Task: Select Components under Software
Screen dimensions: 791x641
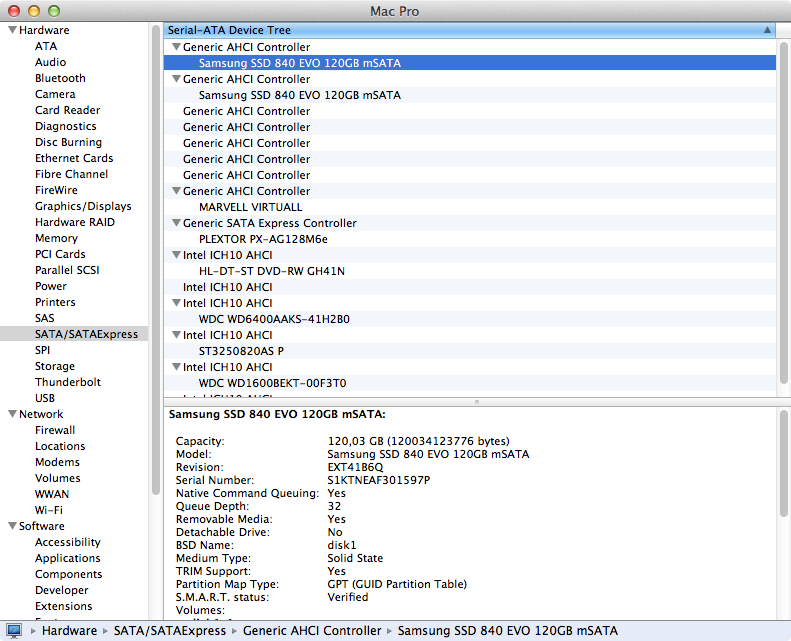Action: pos(68,574)
